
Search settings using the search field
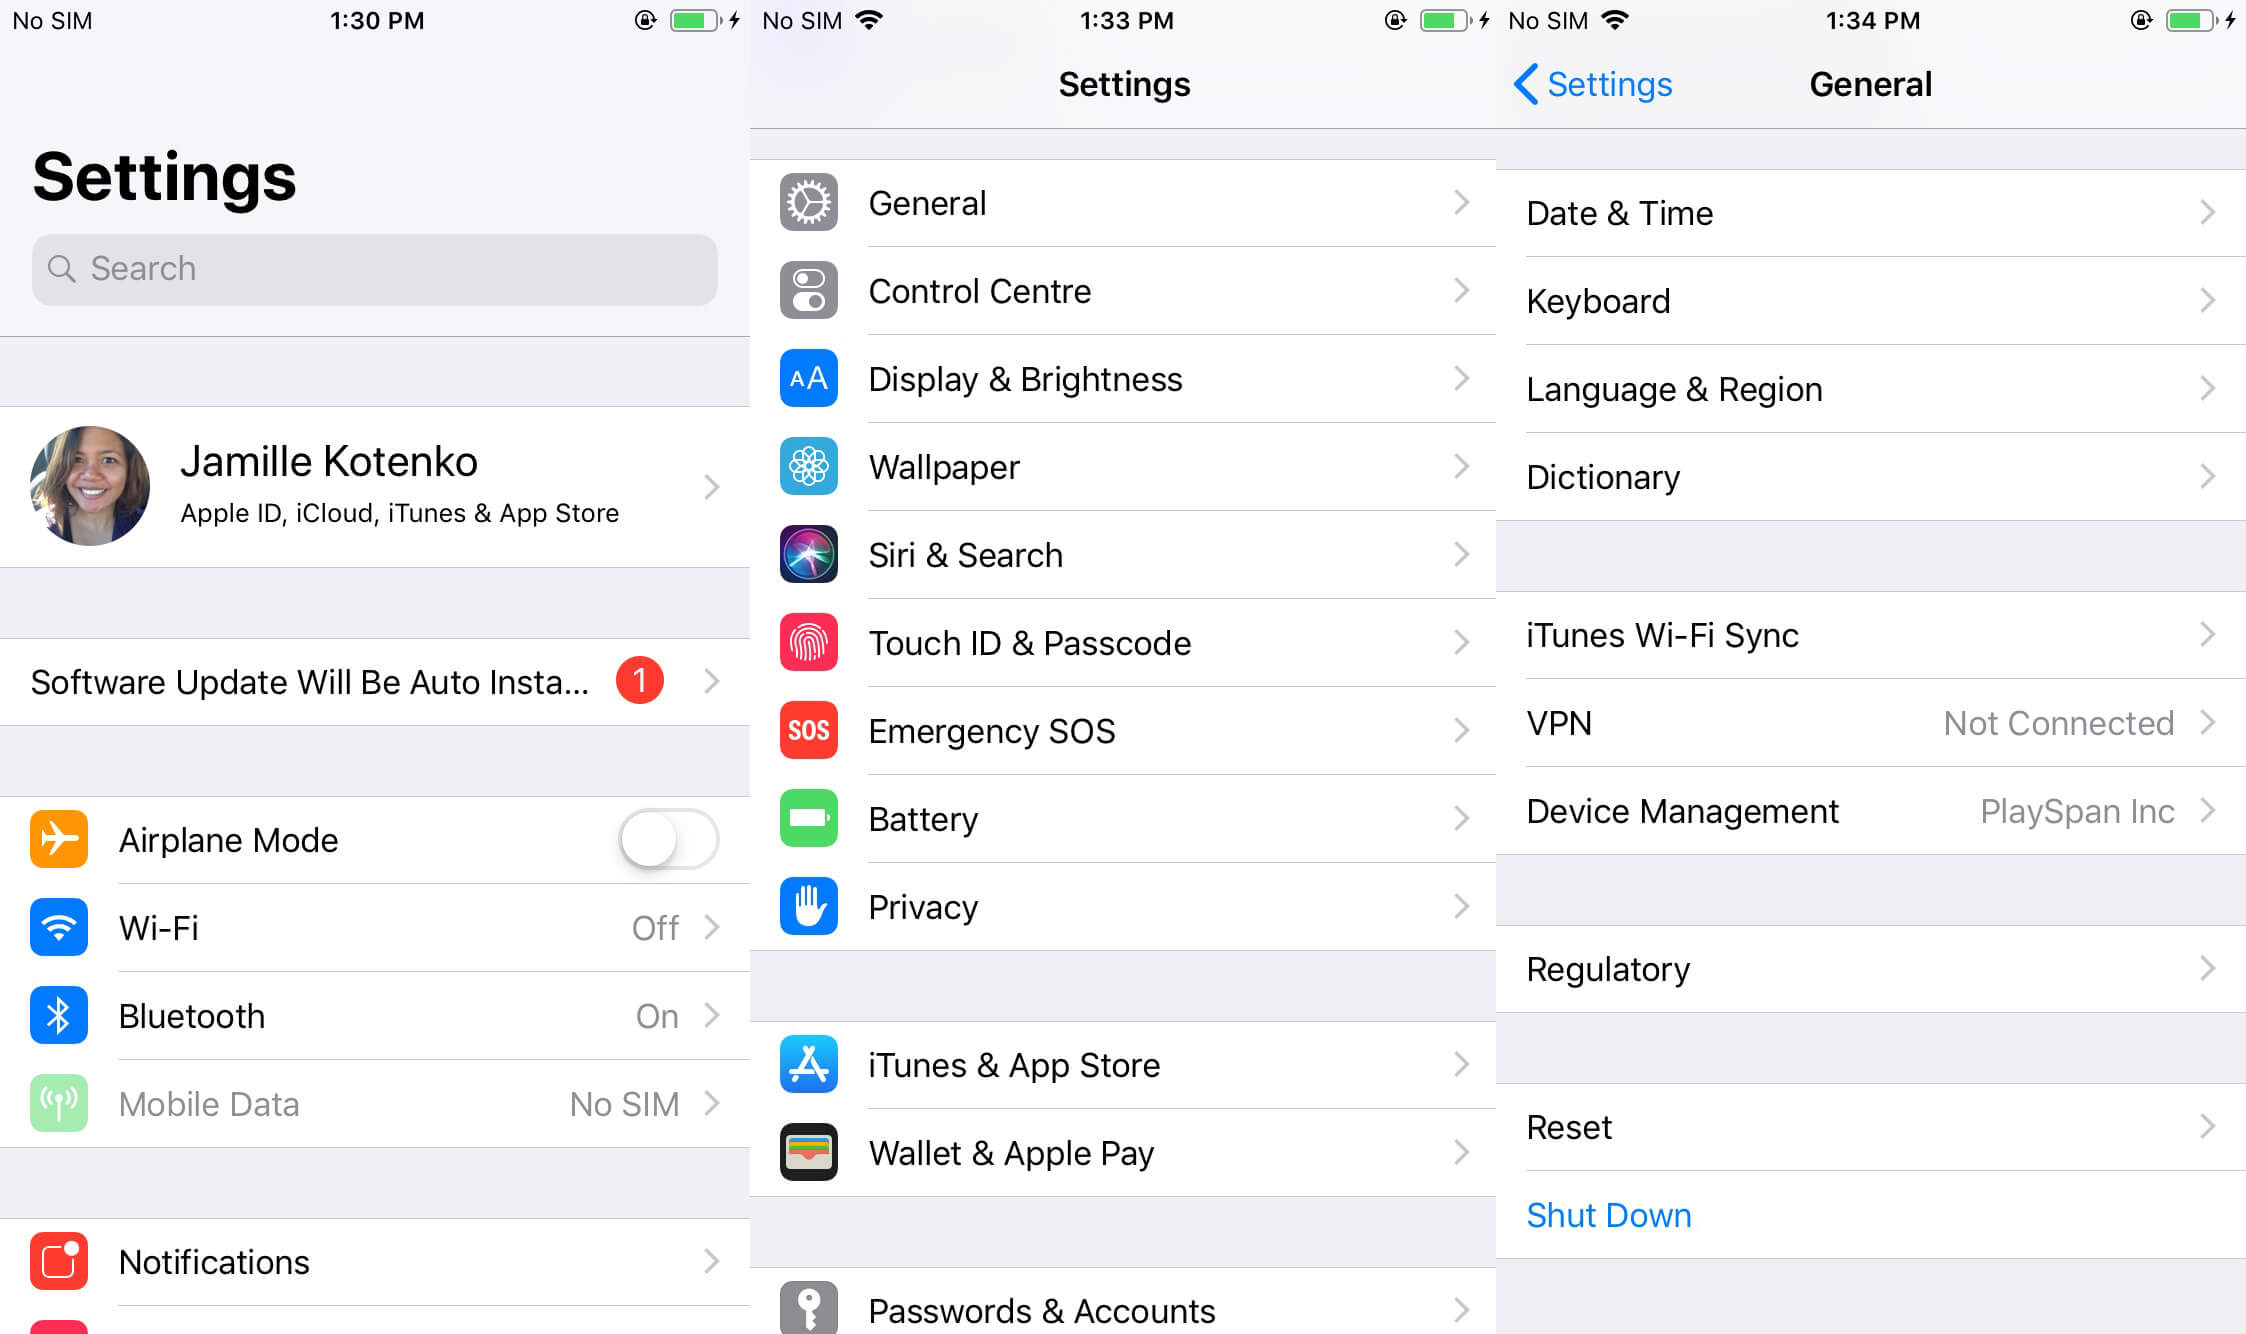click(373, 267)
